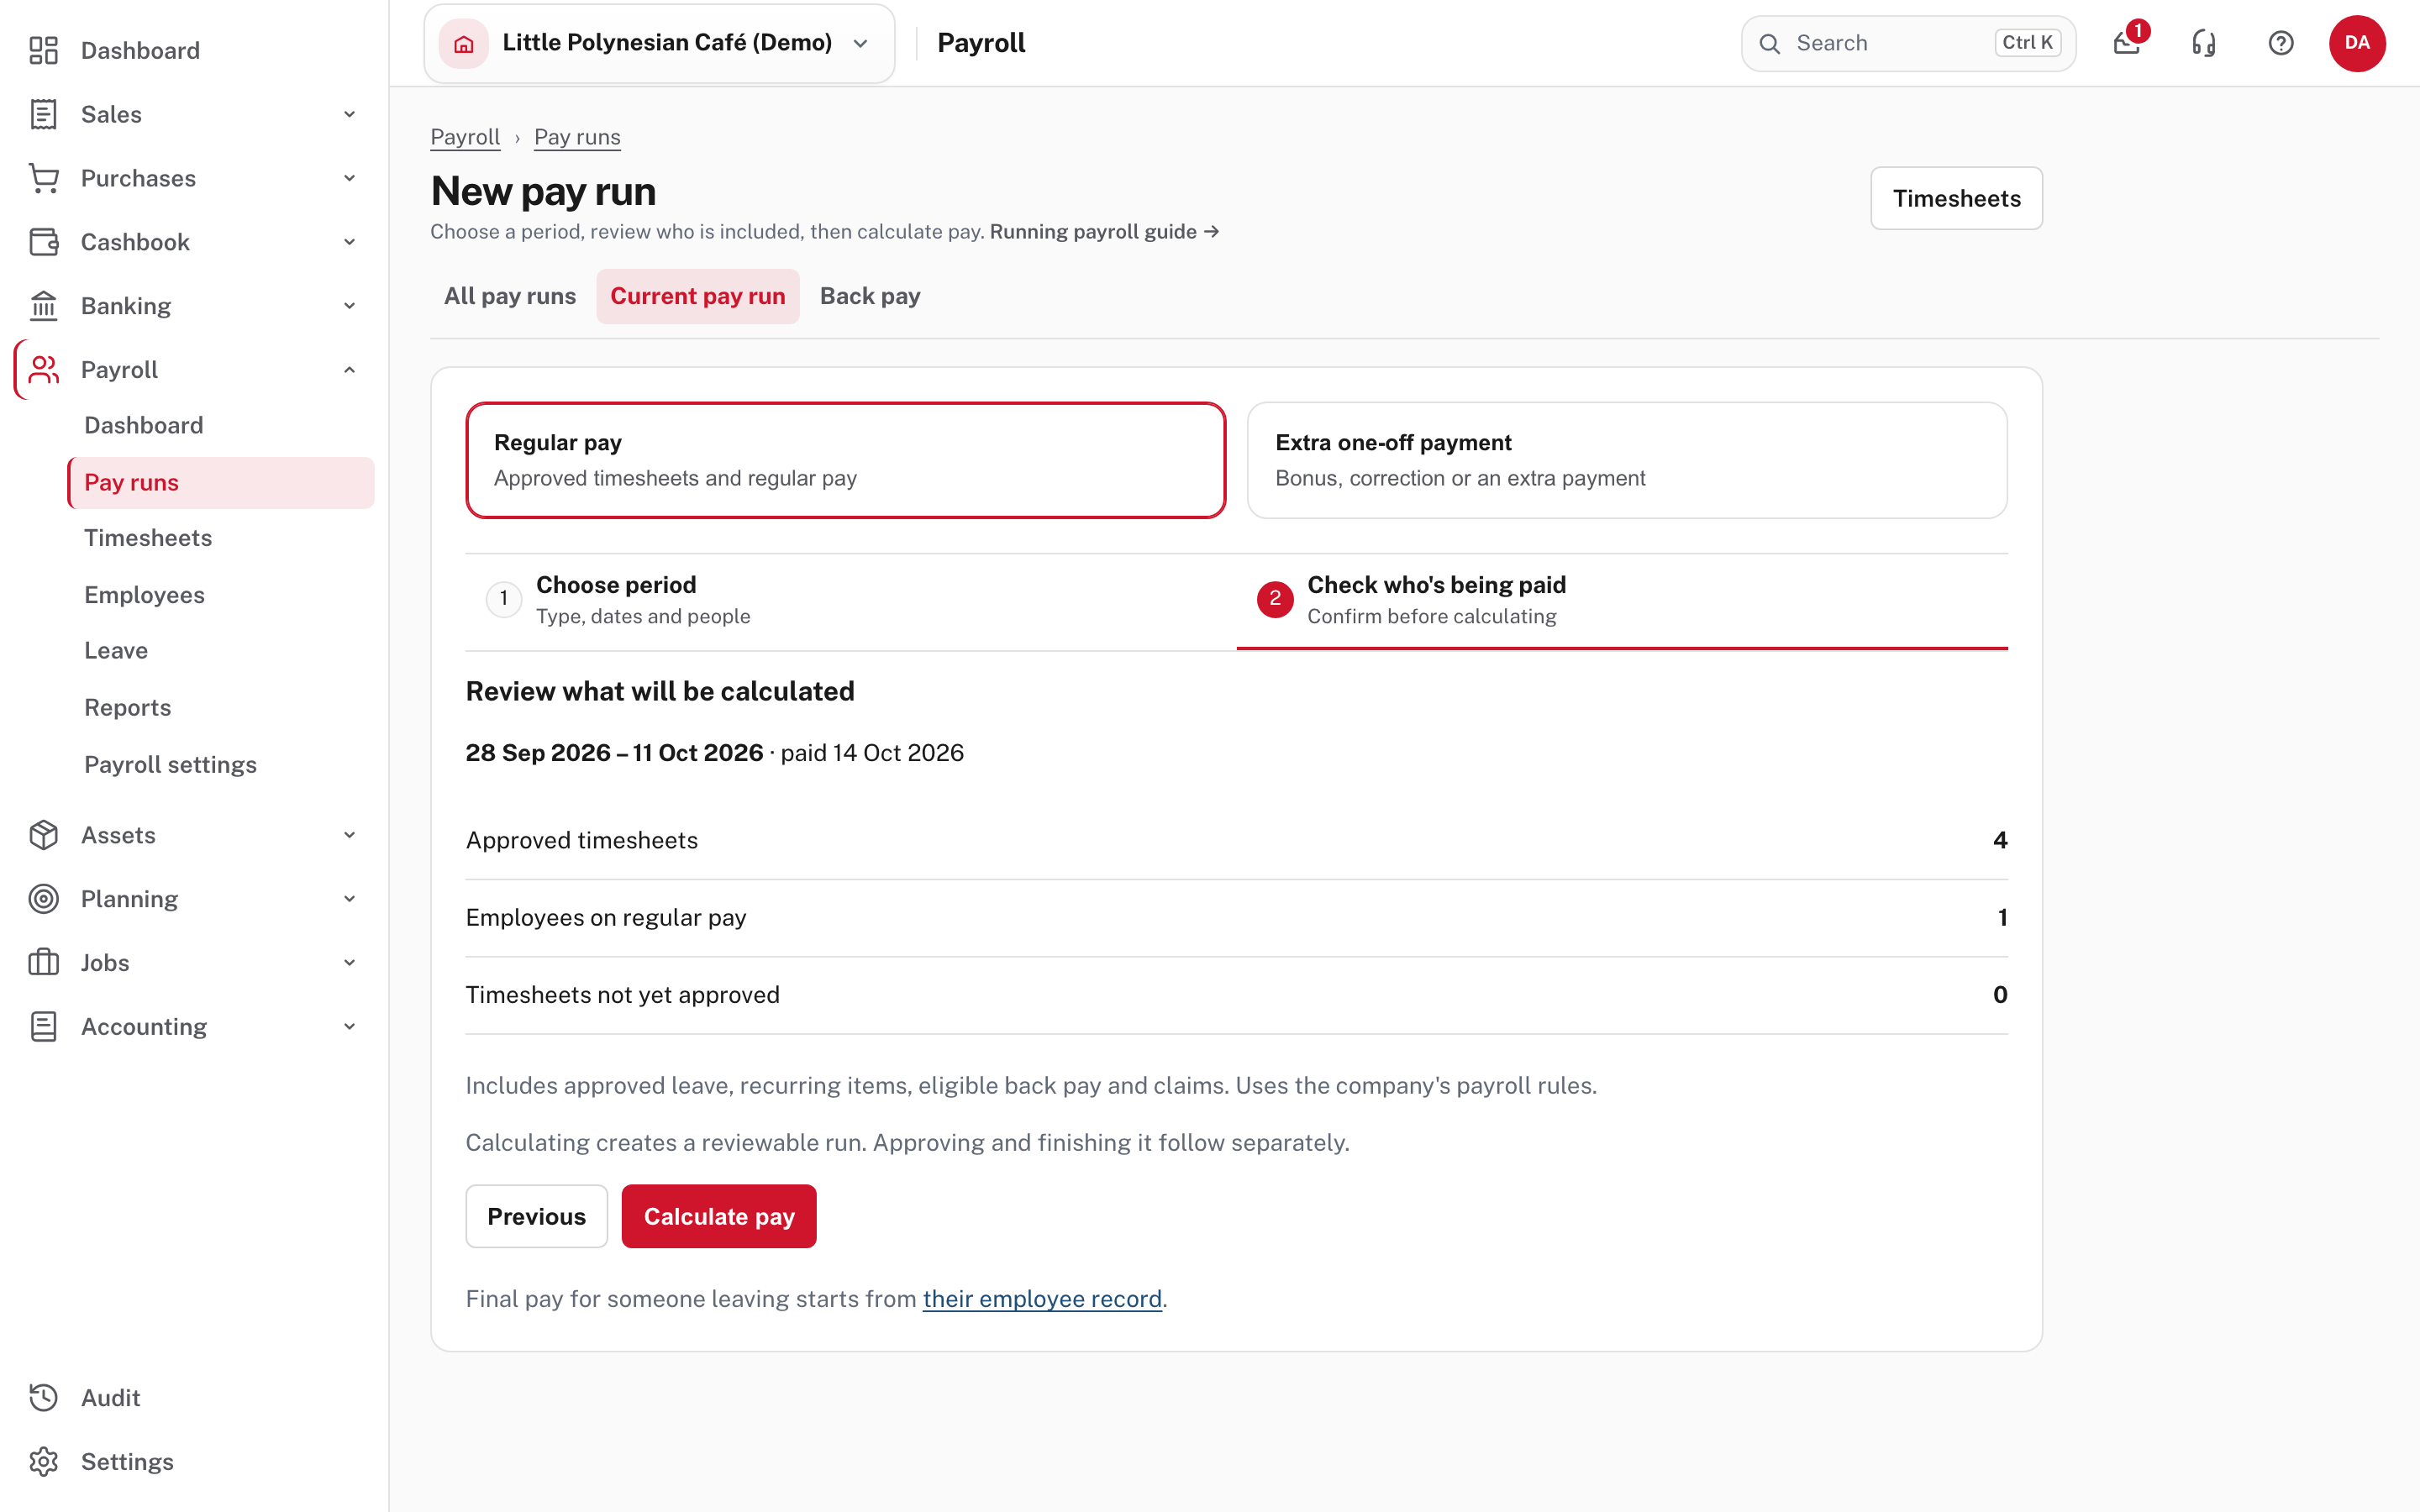Viewport: 2420px width, 1512px height.
Task: Open the DA user avatar menu
Action: (2357, 43)
